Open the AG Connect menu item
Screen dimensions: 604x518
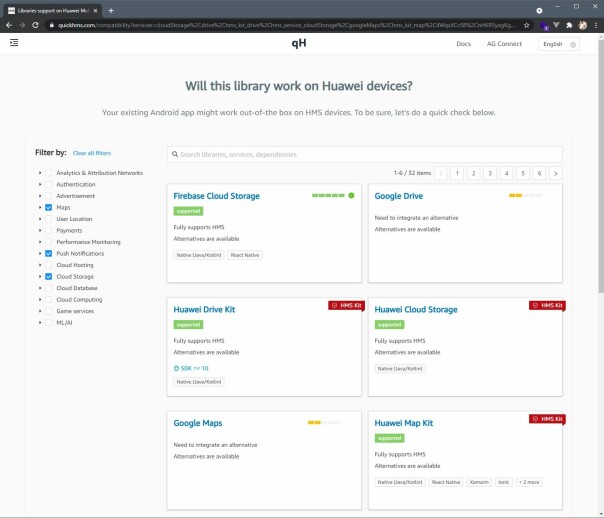click(x=504, y=44)
